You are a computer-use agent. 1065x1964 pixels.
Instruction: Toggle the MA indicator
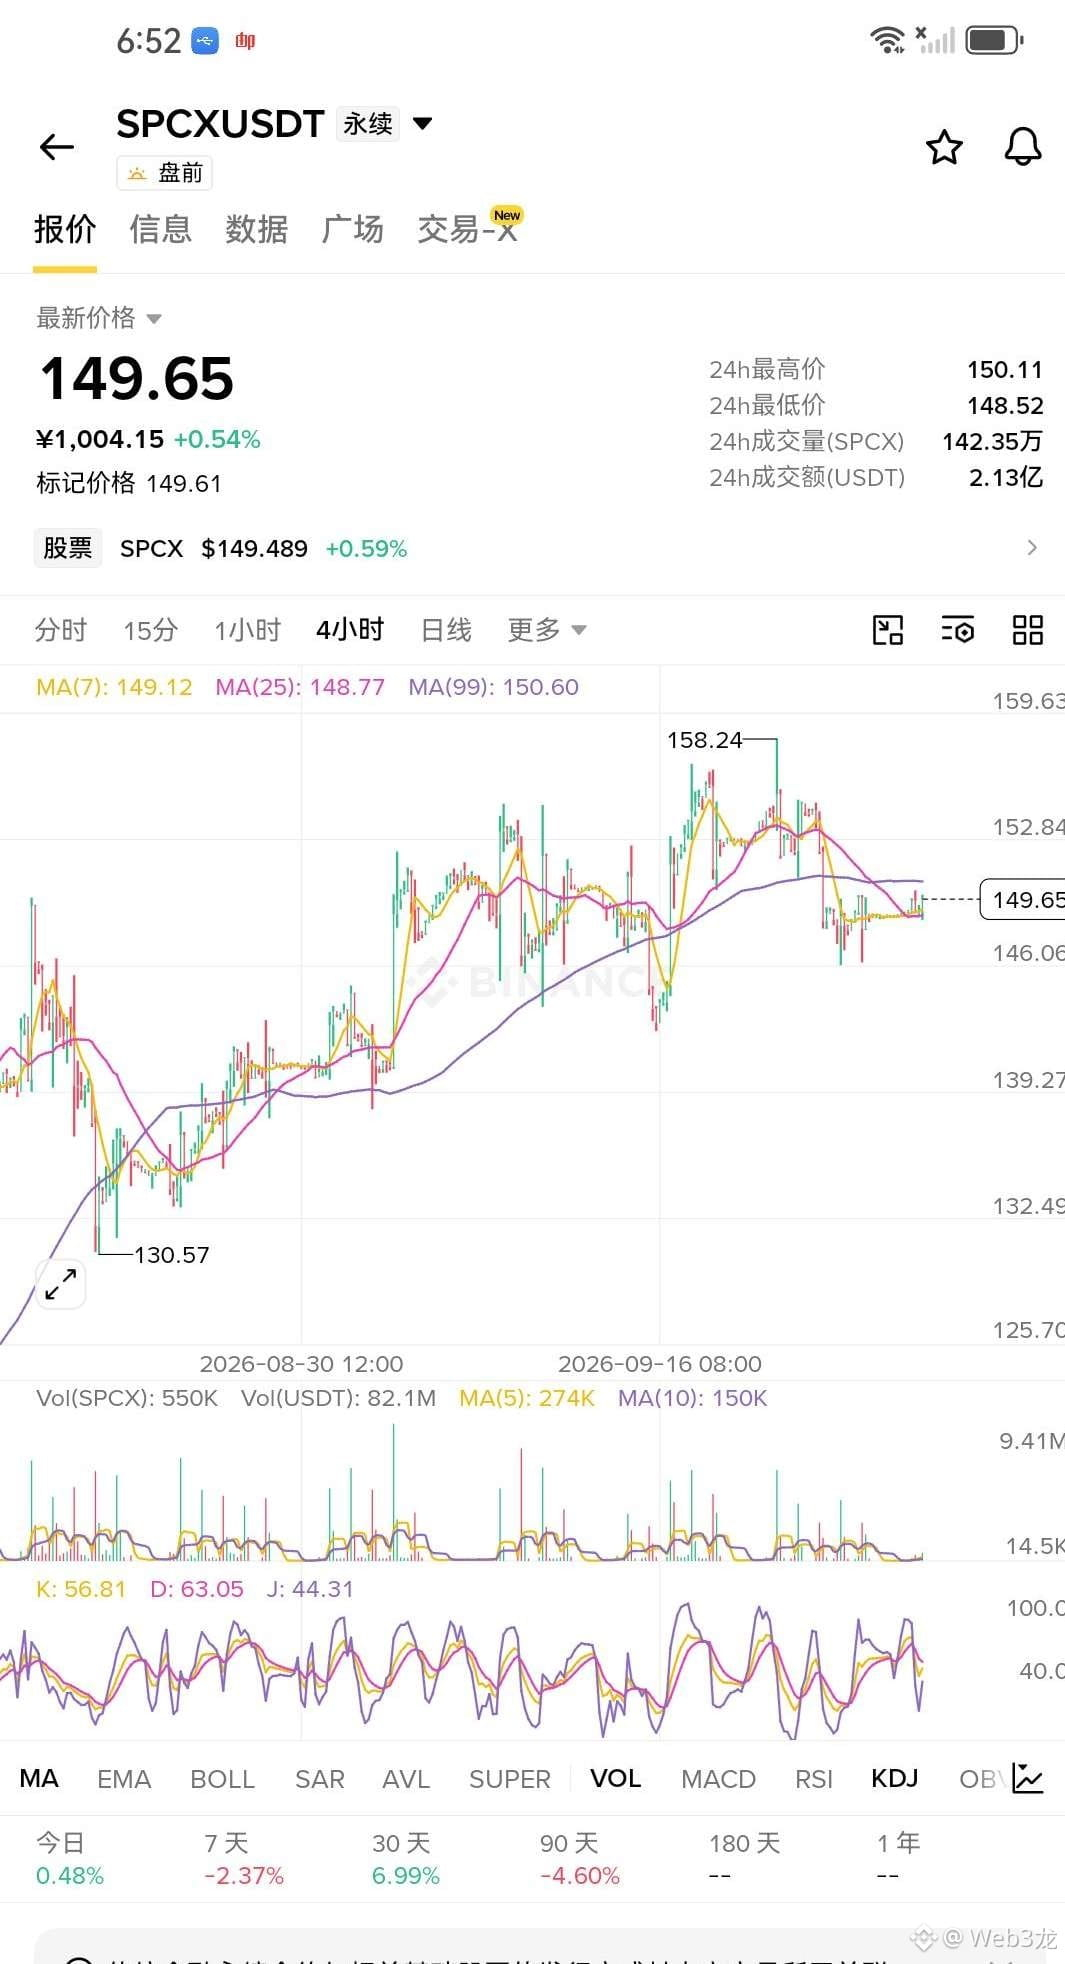coord(39,1779)
